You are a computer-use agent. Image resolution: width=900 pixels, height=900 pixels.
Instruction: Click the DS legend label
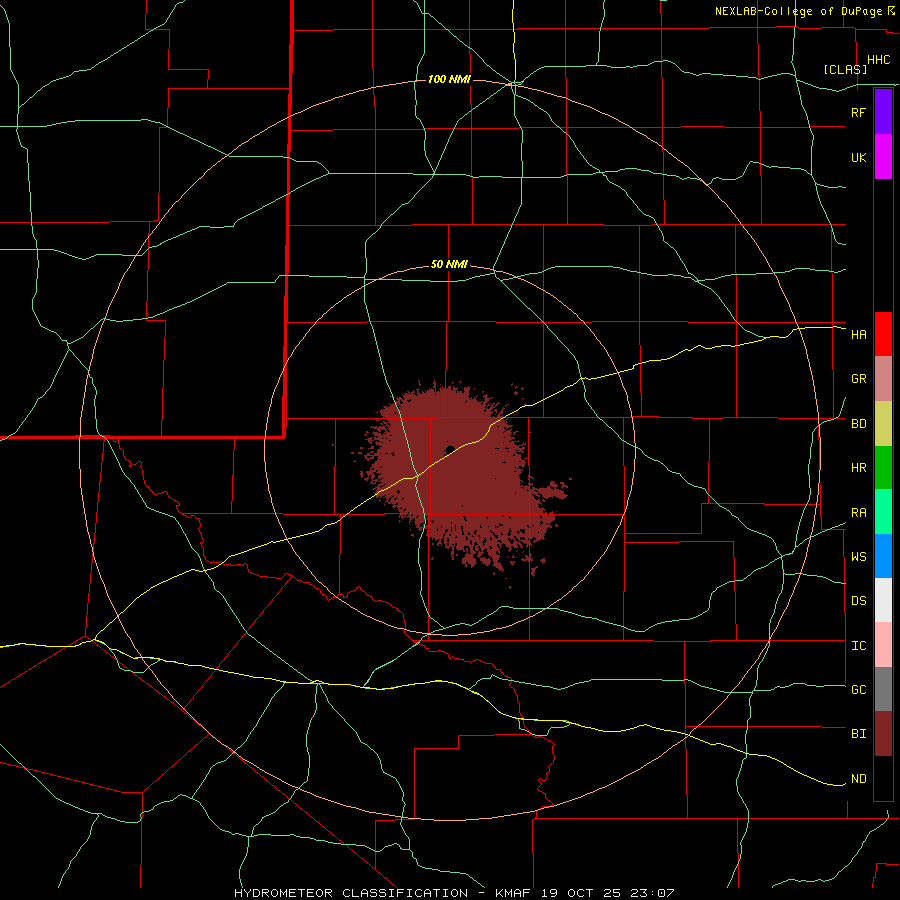[x=858, y=601]
